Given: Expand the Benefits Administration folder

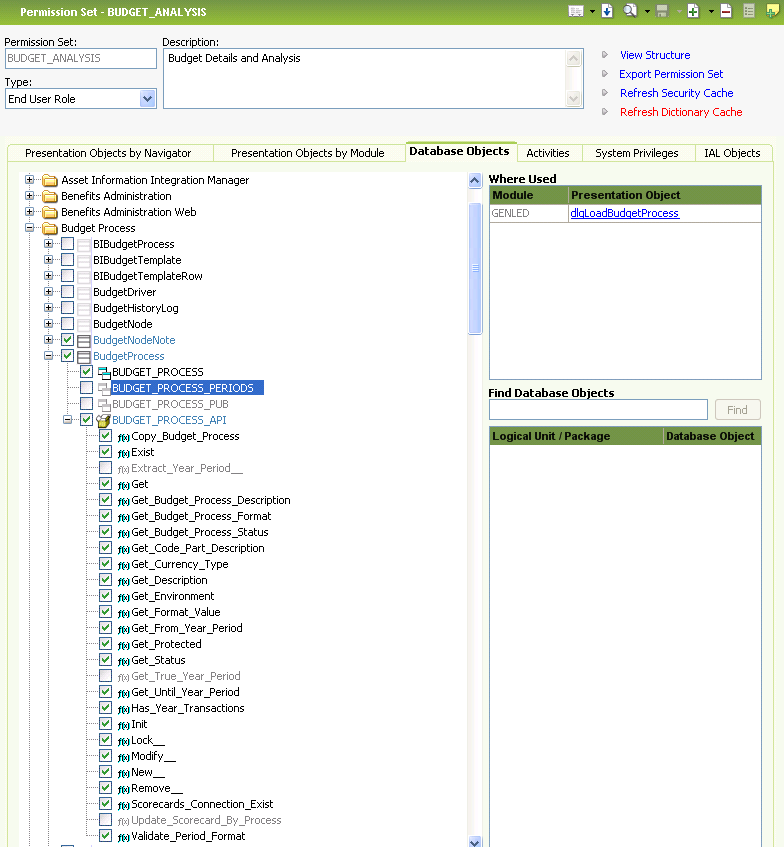Looking at the screenshot, I should pos(30,196).
